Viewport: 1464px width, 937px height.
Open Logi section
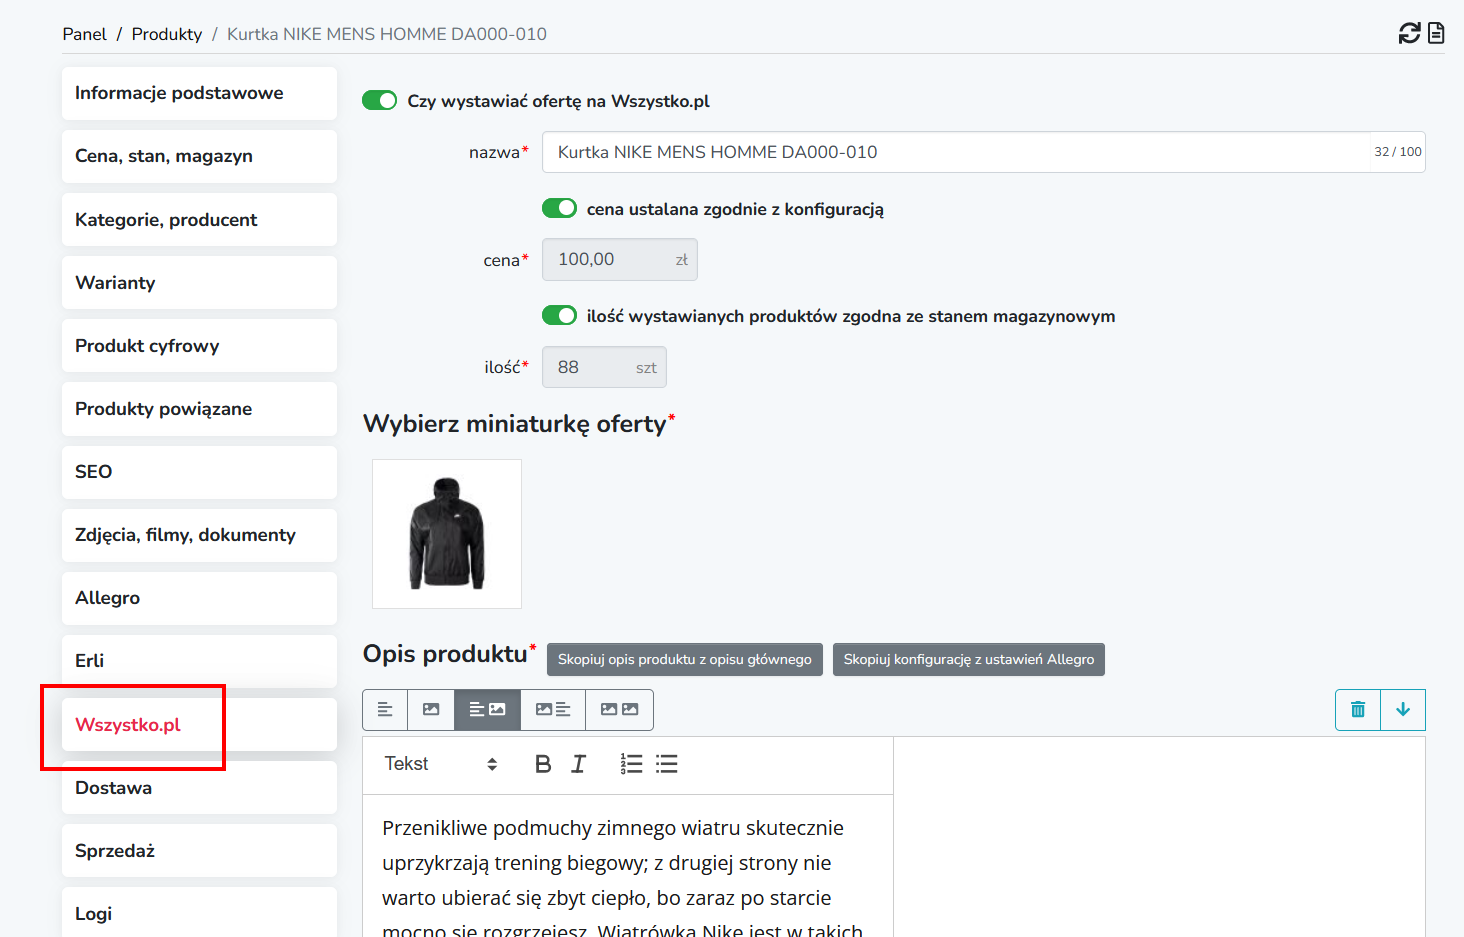(x=199, y=912)
